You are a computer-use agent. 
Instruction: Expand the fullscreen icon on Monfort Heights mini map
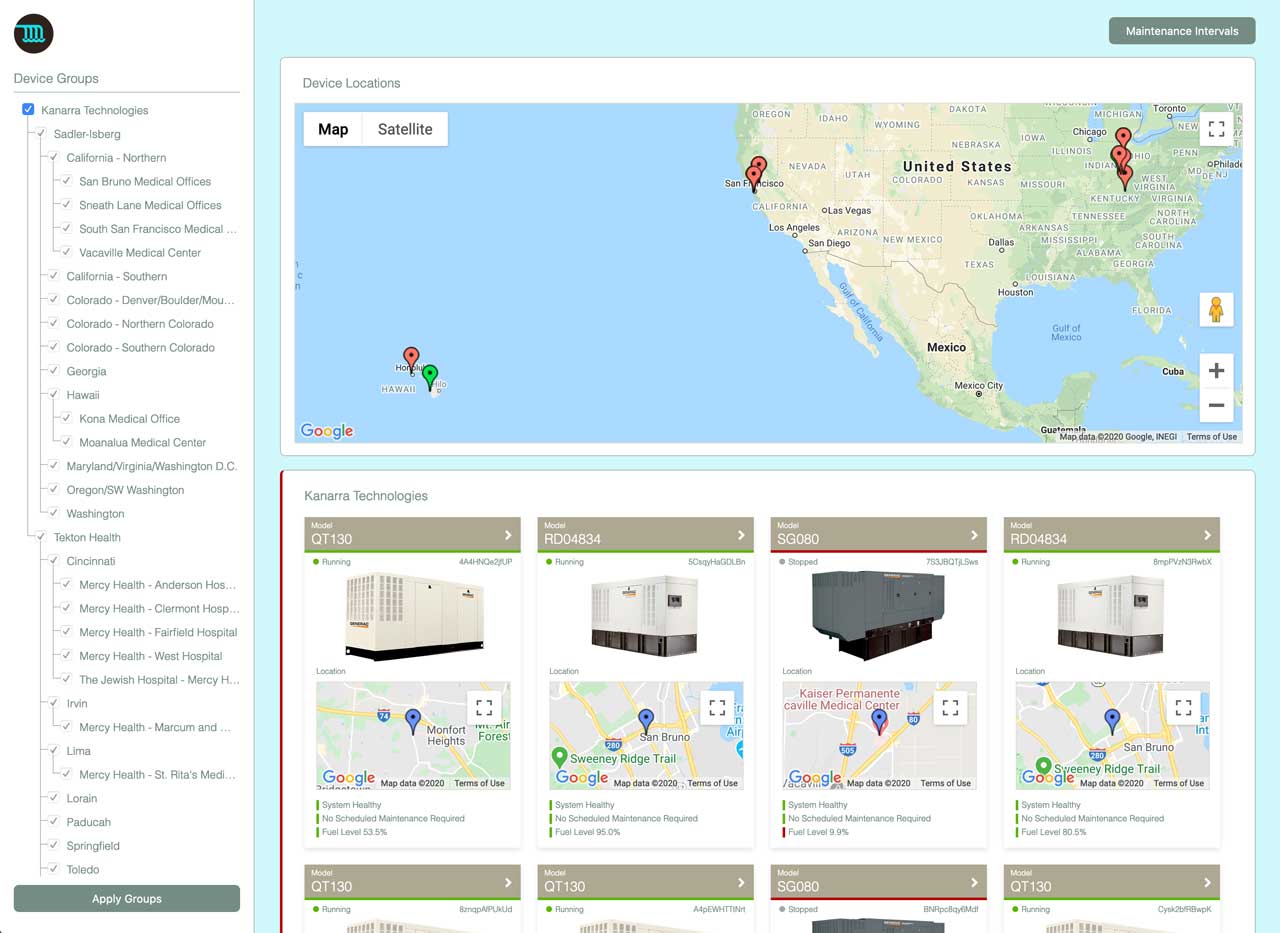(484, 708)
